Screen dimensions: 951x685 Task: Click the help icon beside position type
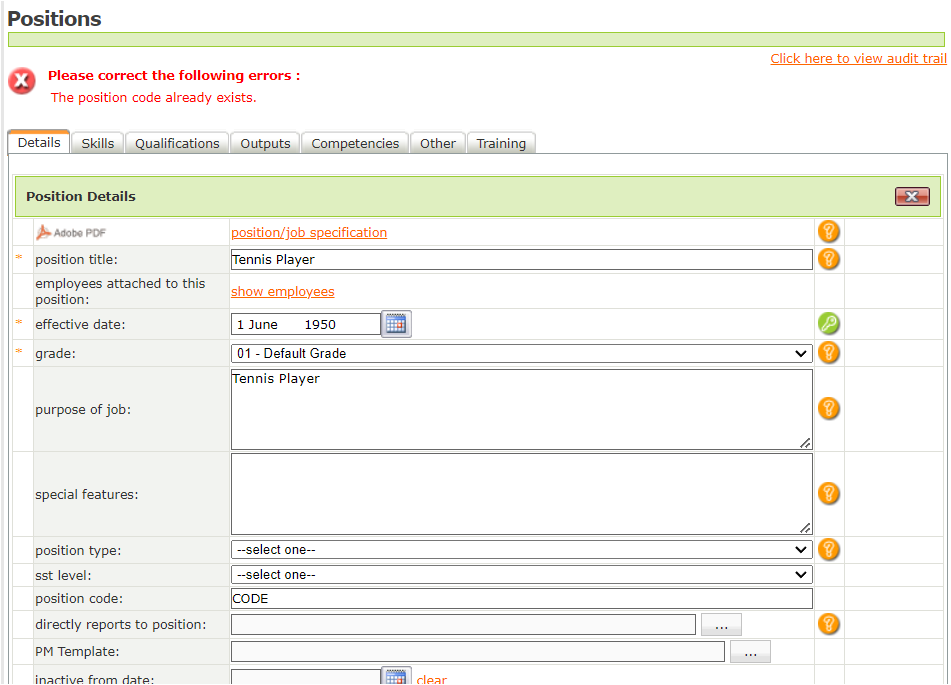pyautogui.click(x=828, y=549)
